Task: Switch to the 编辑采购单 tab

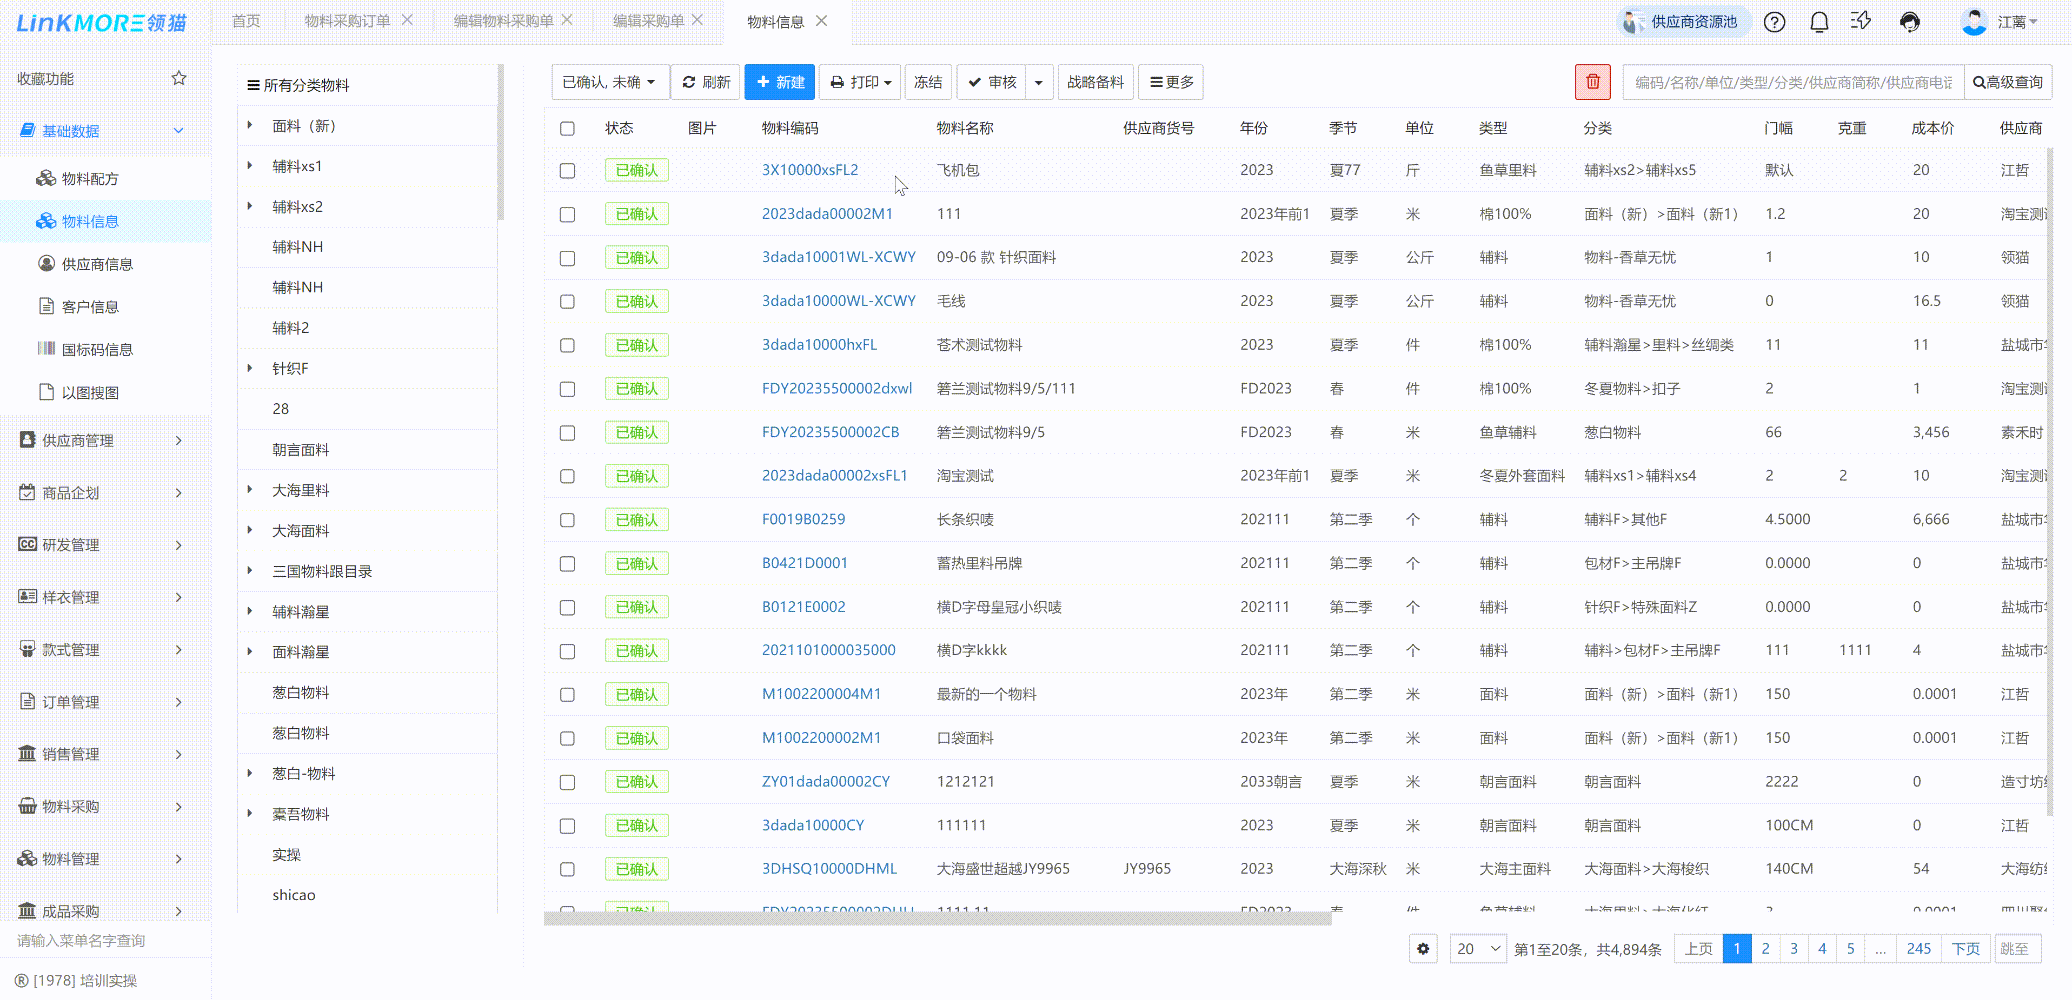Action: point(648,21)
